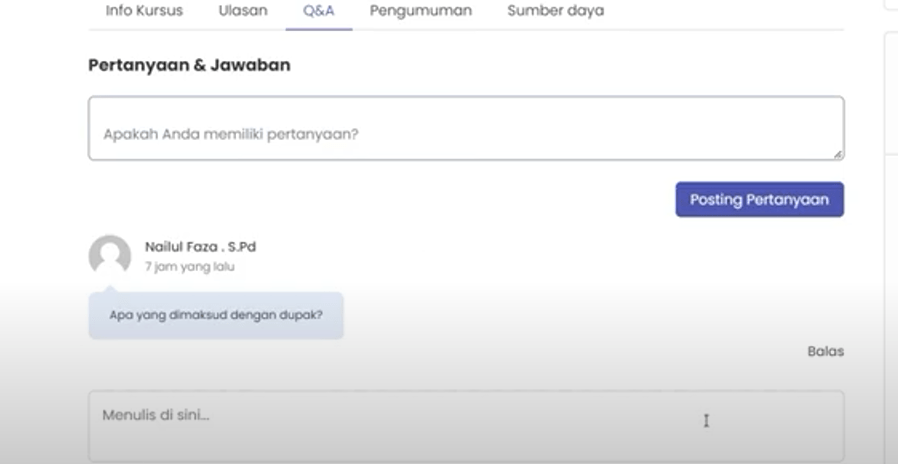The height and width of the screenshot is (464, 898).
Task: Click the Balas reply link
Action: coord(825,351)
